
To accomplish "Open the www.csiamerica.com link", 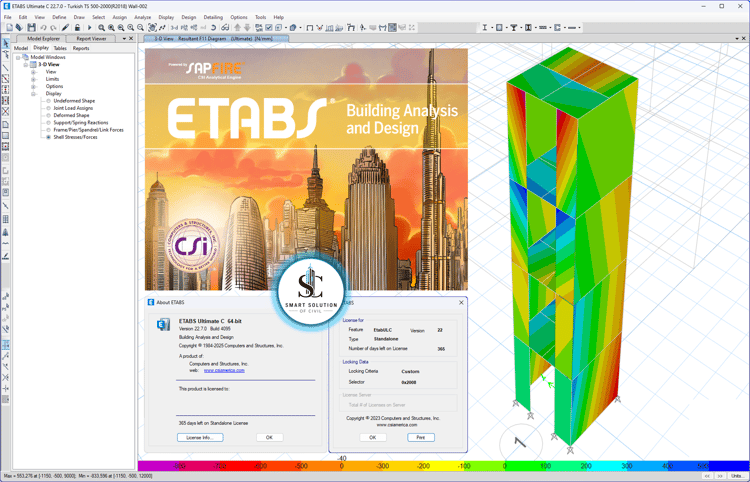I will point(224,371).
